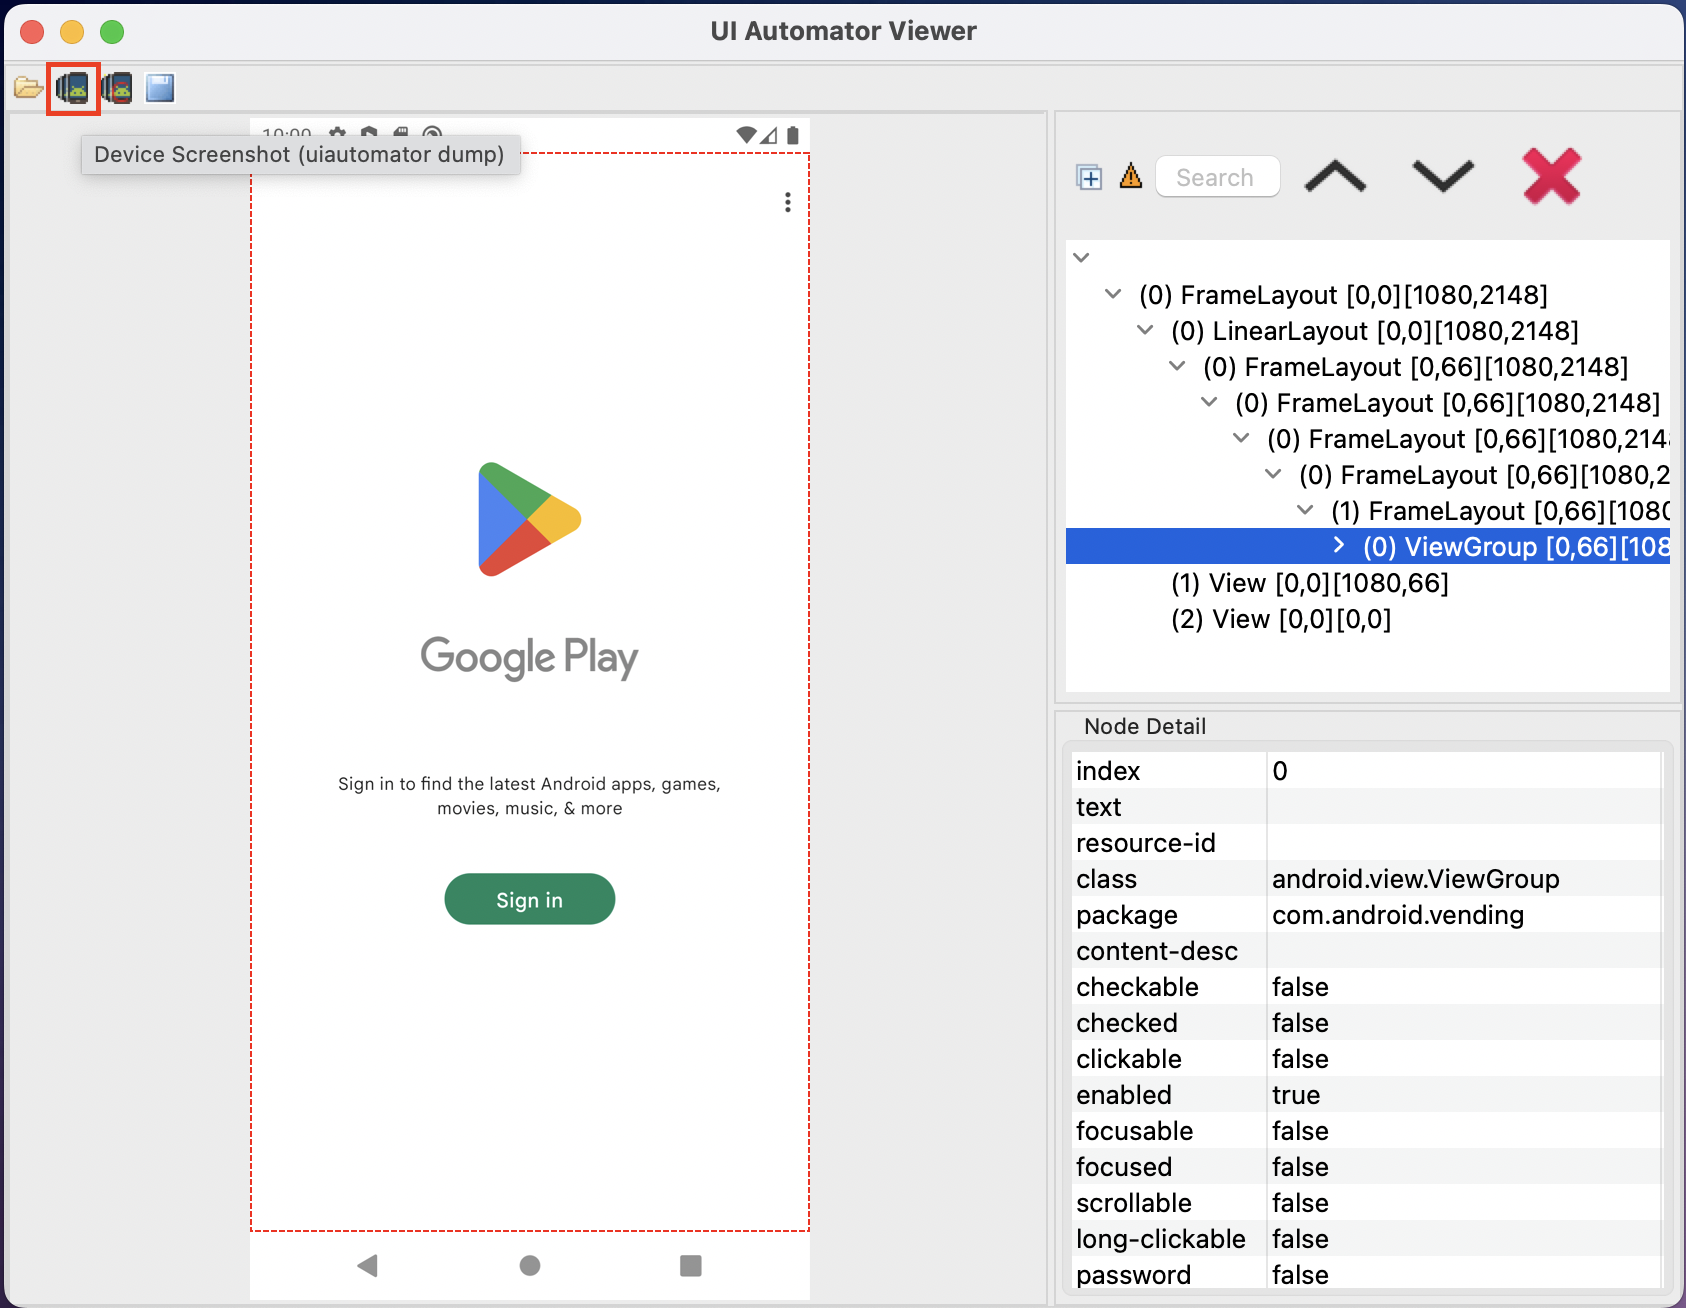Clear search with the red X icon

click(1551, 176)
